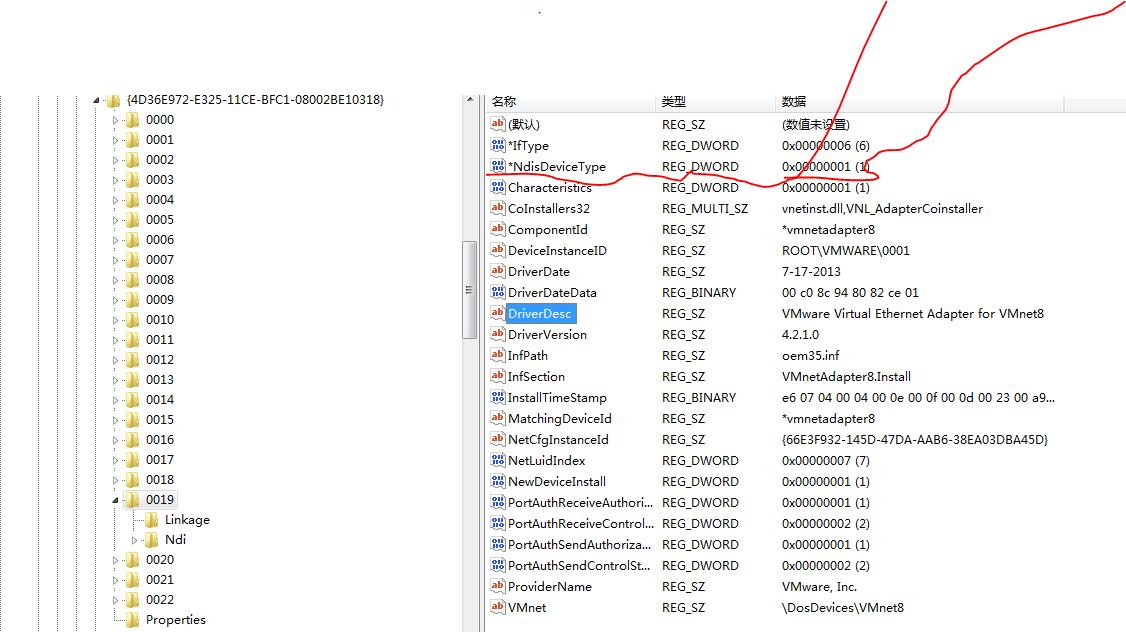1126x632 pixels.
Task: Click the icon beside NewDeviceInstall
Action: pyautogui.click(x=498, y=481)
